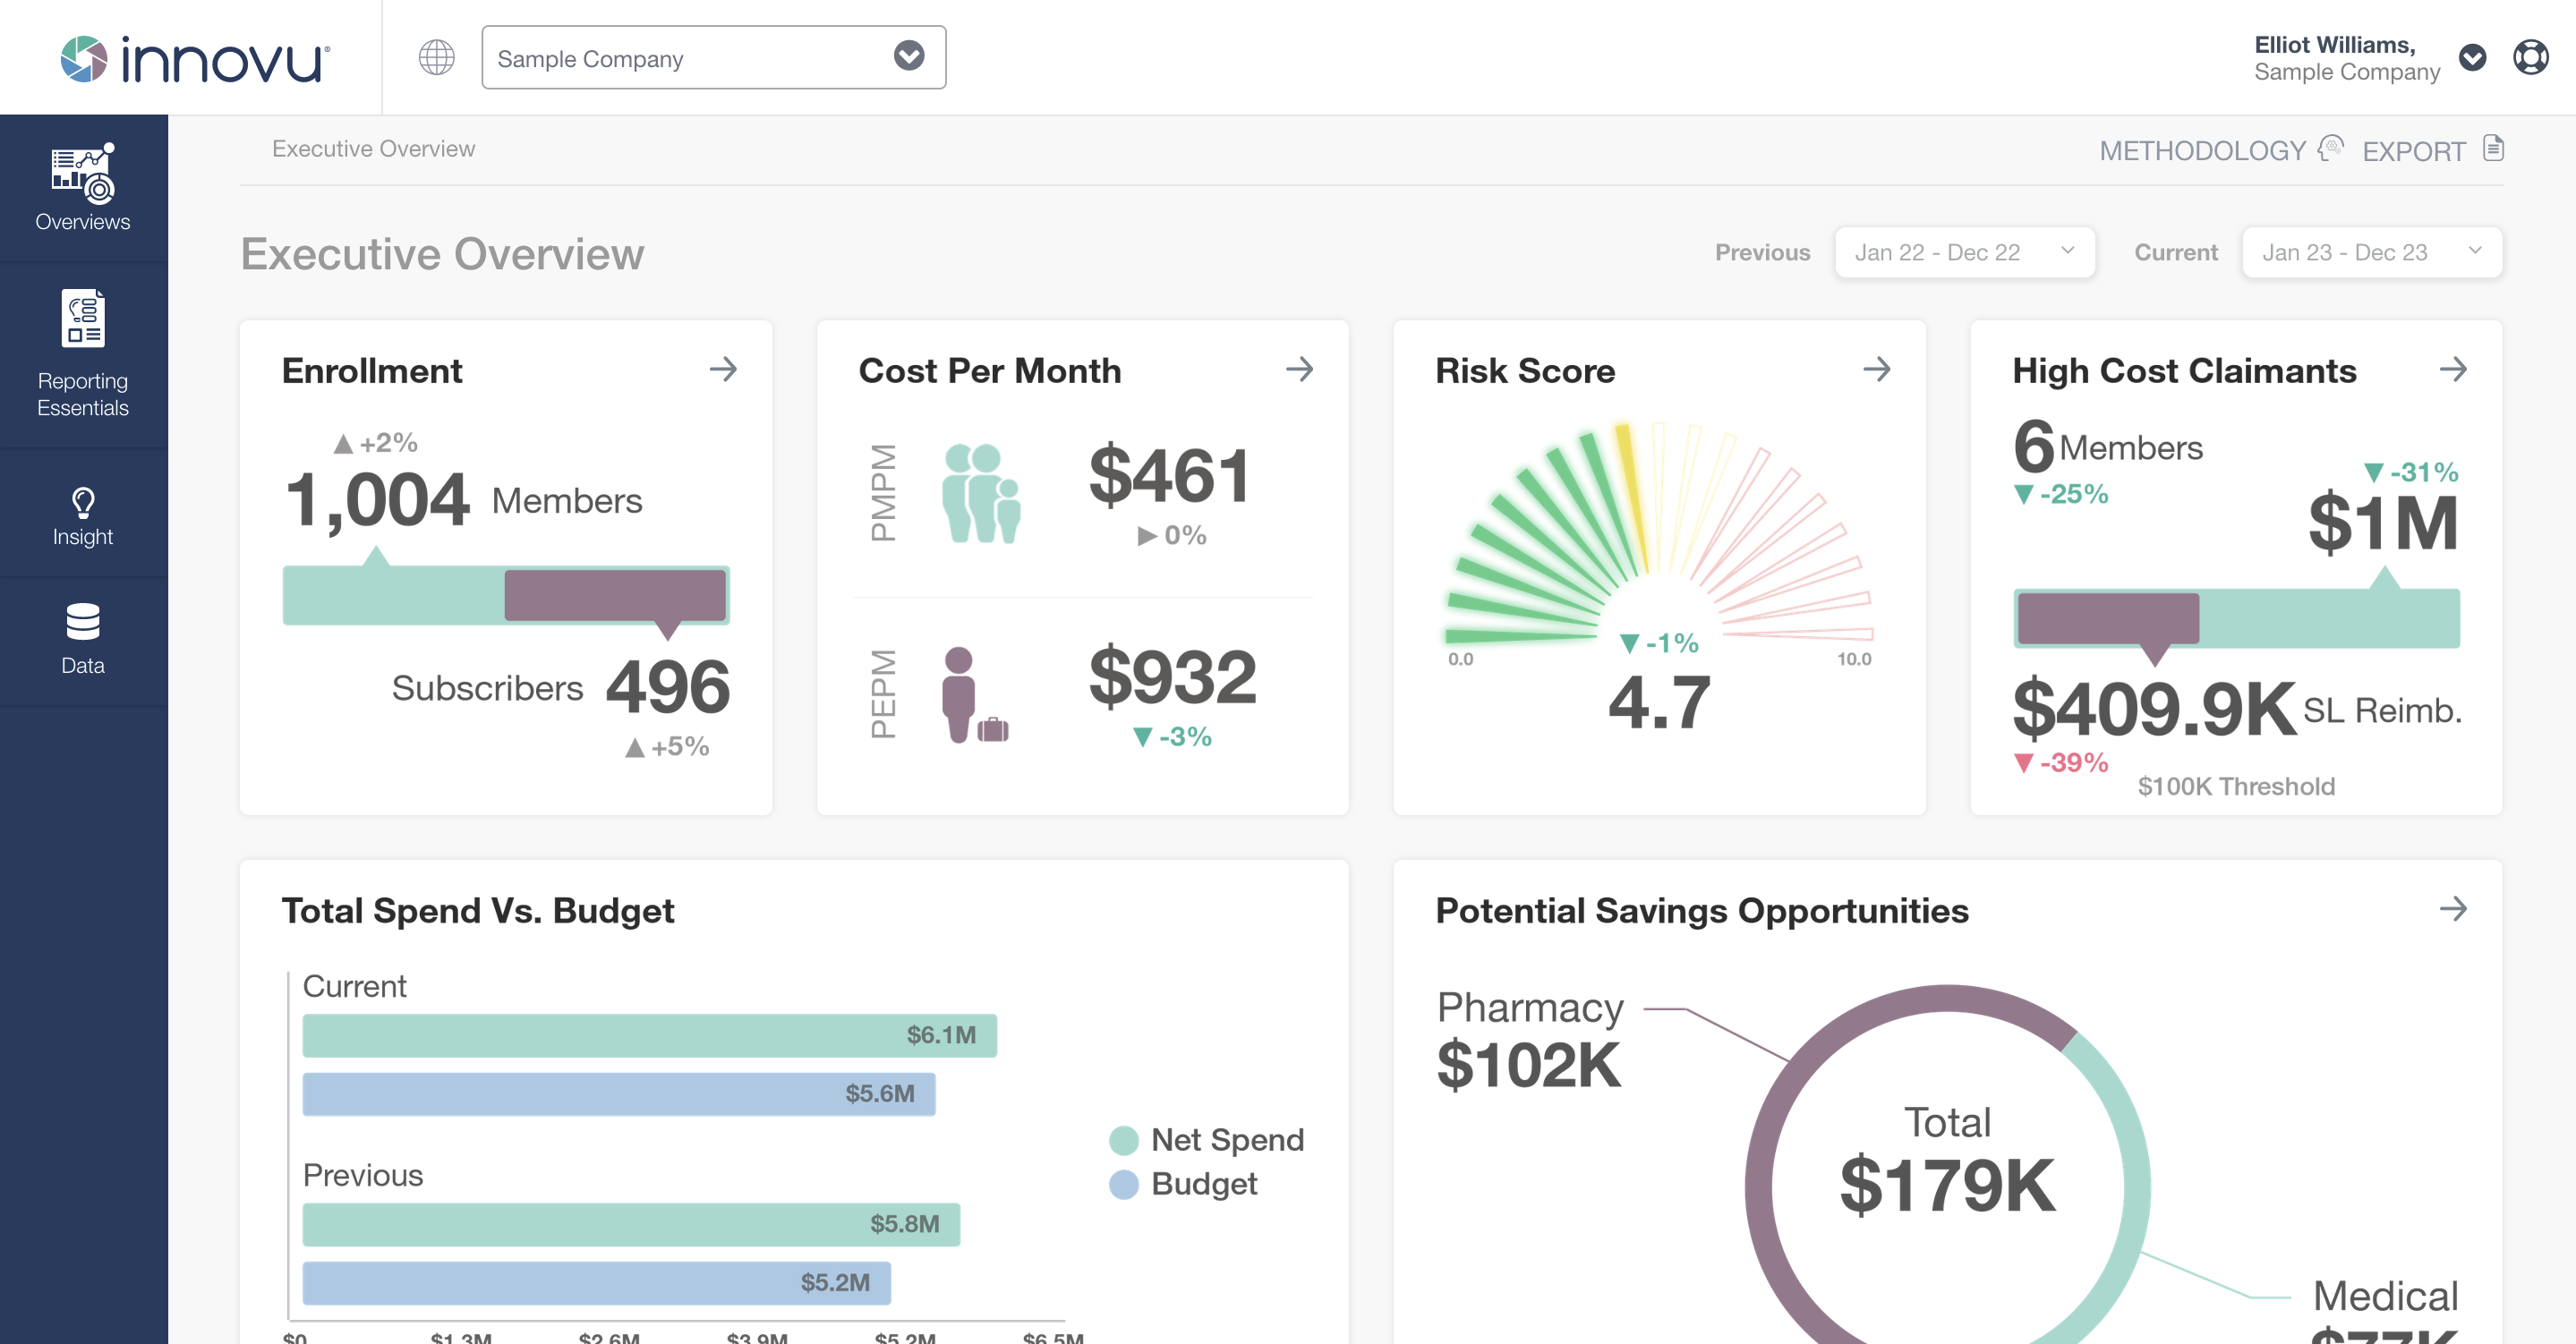
Task: Open Cost Per Month details arrow
Action: coord(1299,369)
